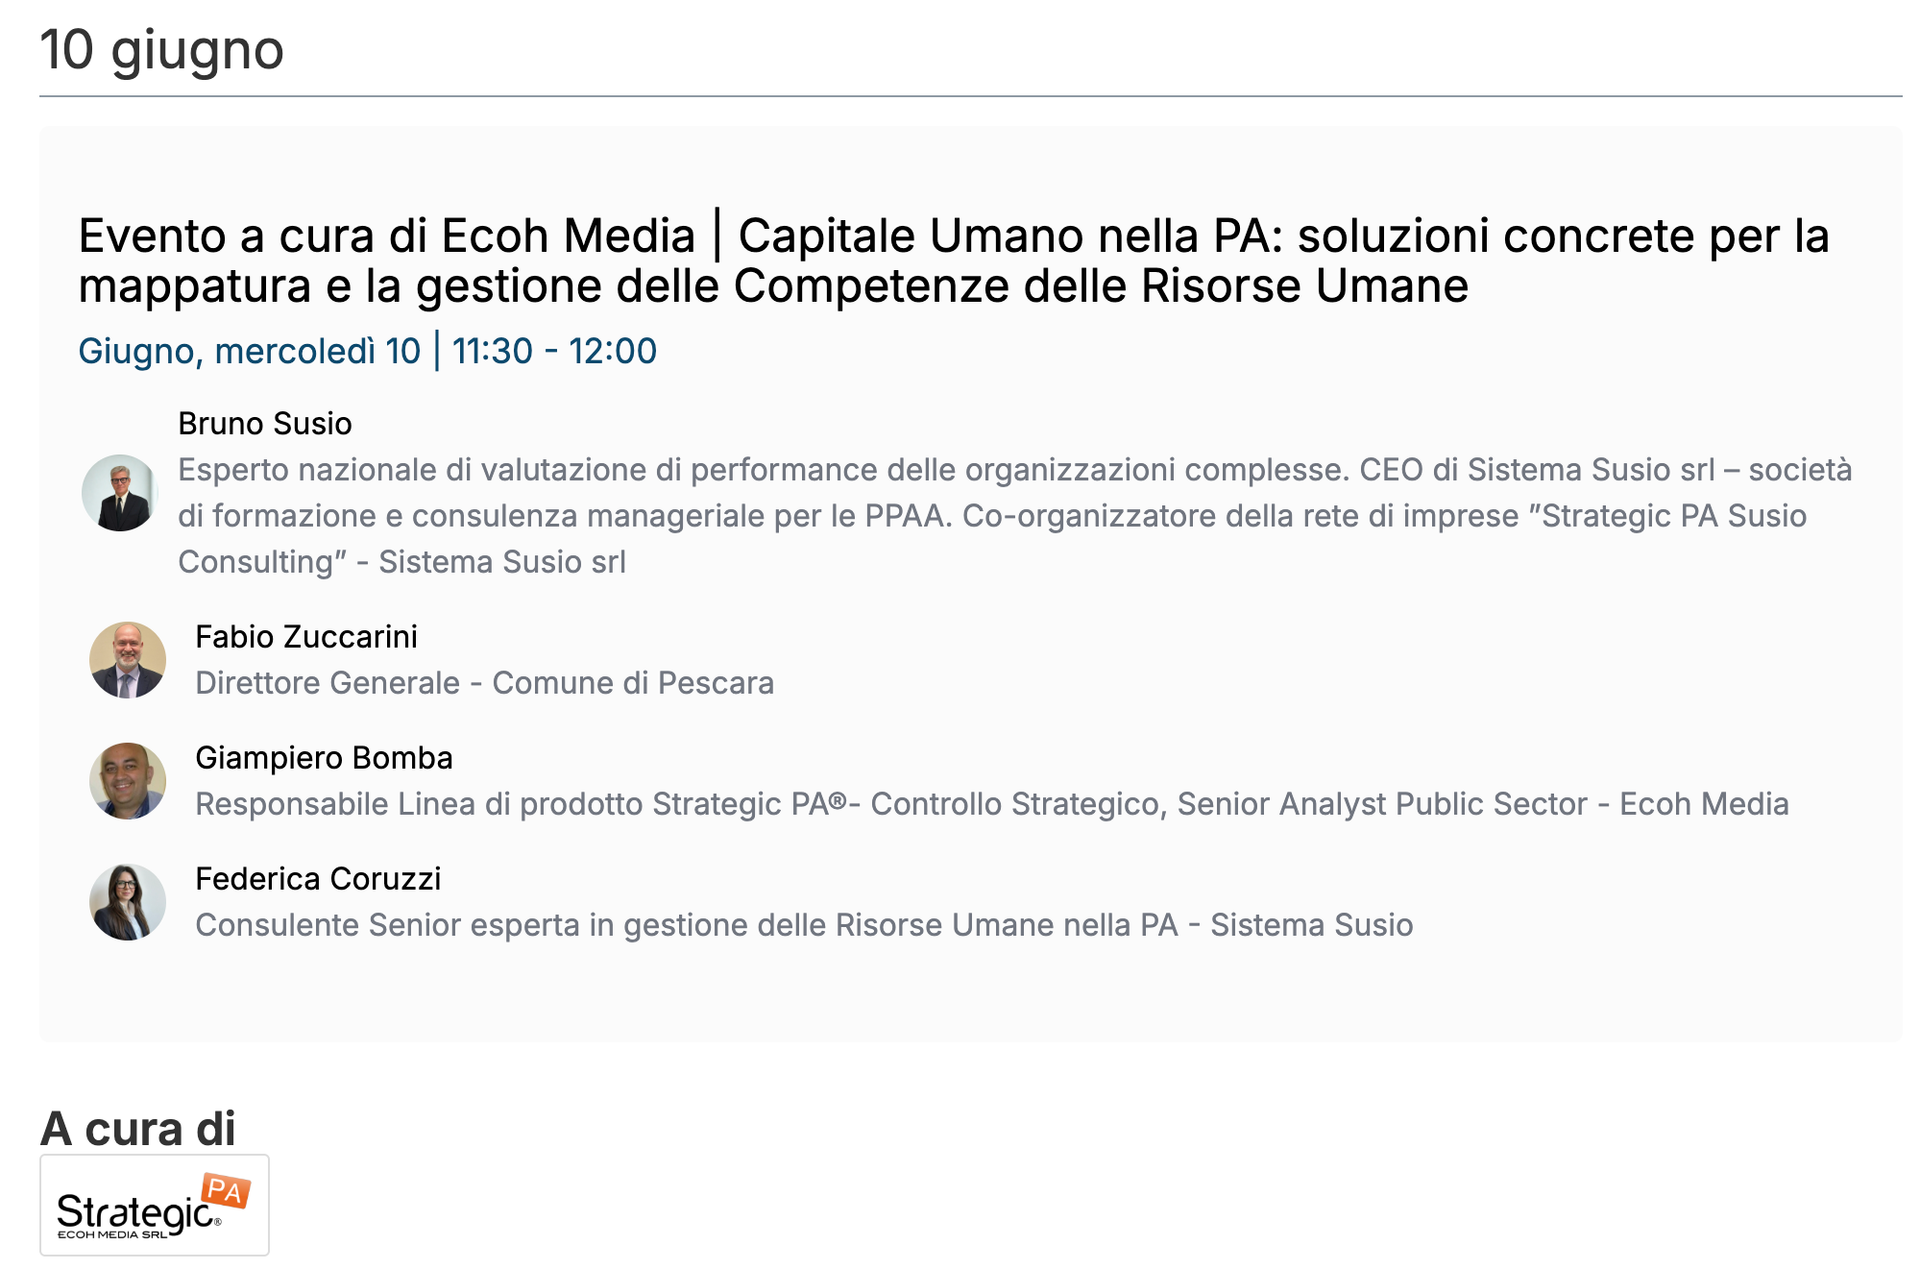Open the Ecoh Media event title
The height and width of the screenshot is (1274, 1920).
coord(953,260)
